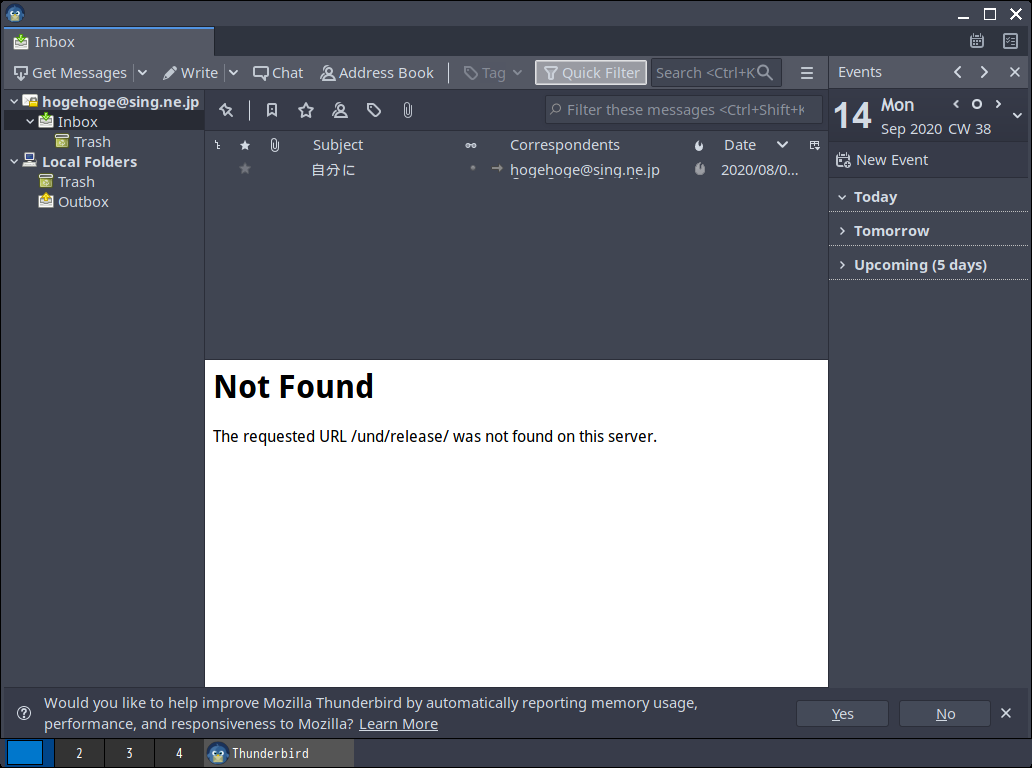Open Trash under hogehoge account Inbox

tap(92, 141)
